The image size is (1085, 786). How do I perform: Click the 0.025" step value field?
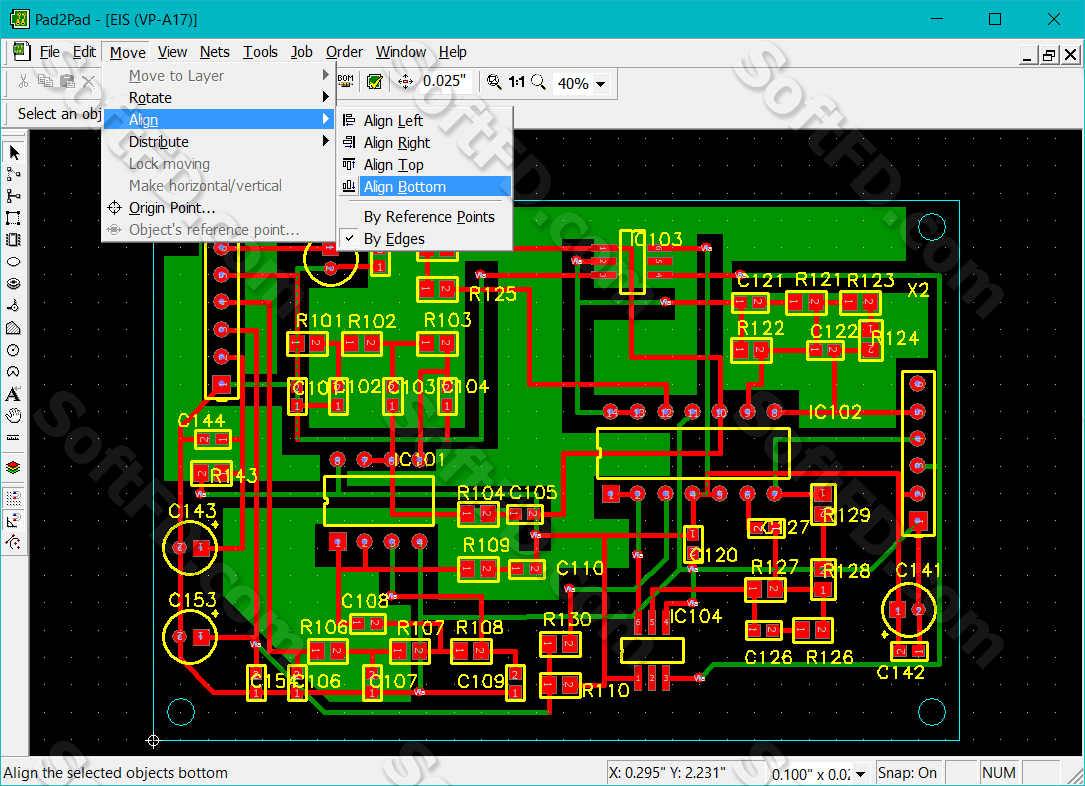coord(445,82)
